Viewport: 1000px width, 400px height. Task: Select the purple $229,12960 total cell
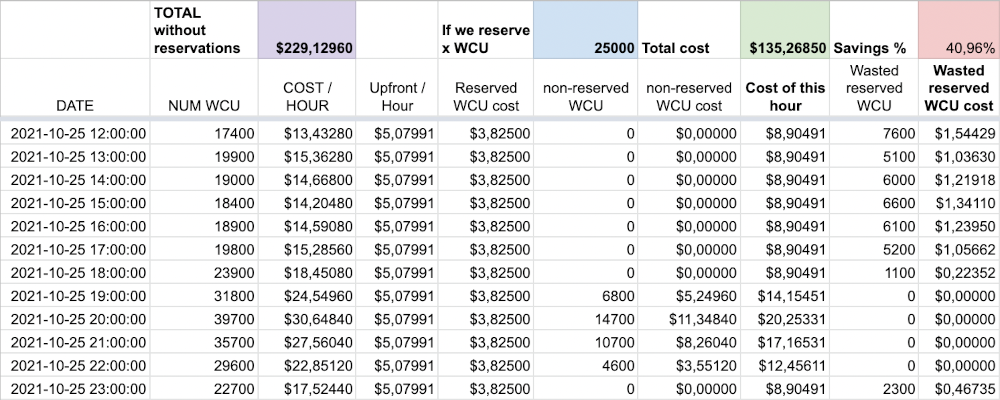click(305, 30)
